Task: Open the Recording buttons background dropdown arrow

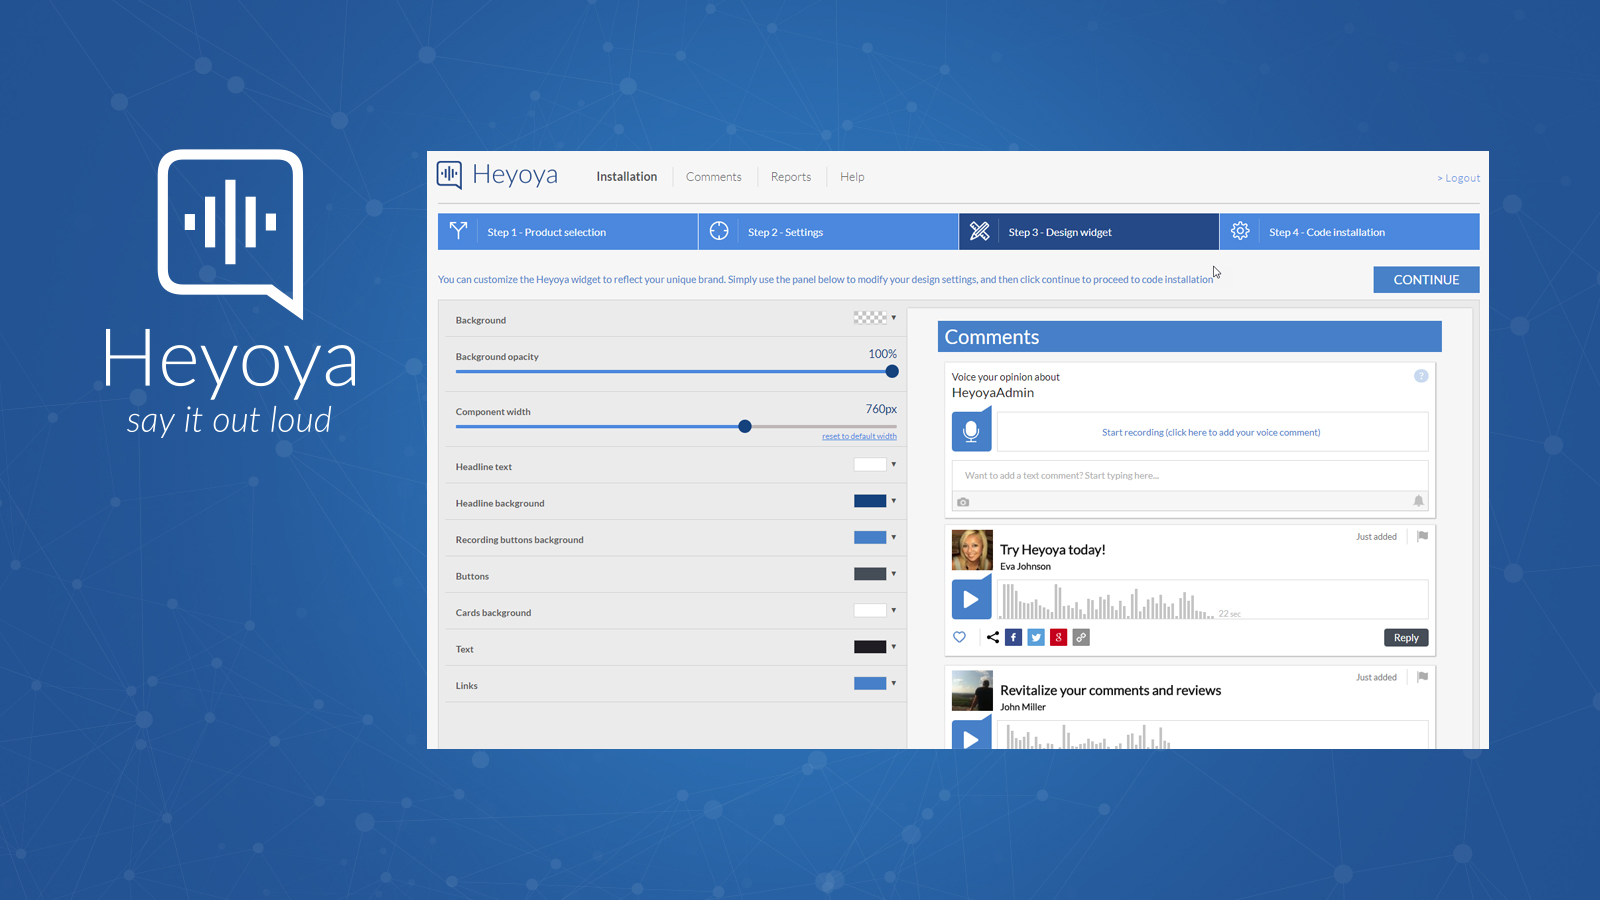Action: coord(894,537)
